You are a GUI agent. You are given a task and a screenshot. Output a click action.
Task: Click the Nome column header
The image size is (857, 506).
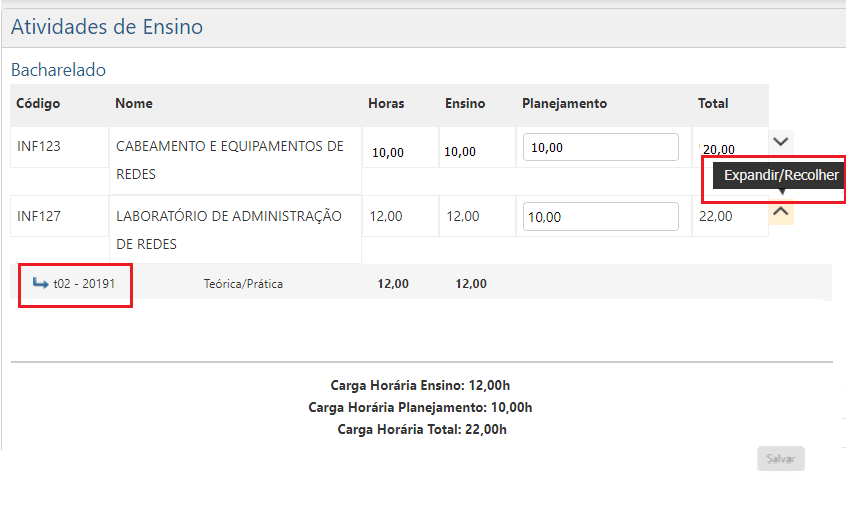point(134,103)
